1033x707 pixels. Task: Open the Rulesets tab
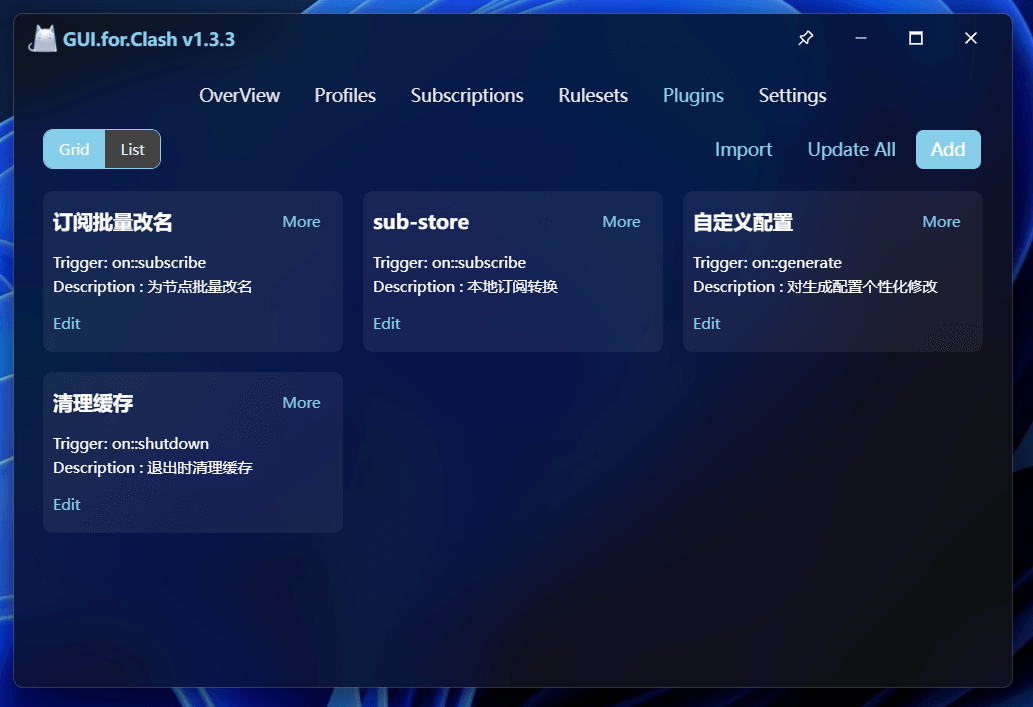coord(593,96)
